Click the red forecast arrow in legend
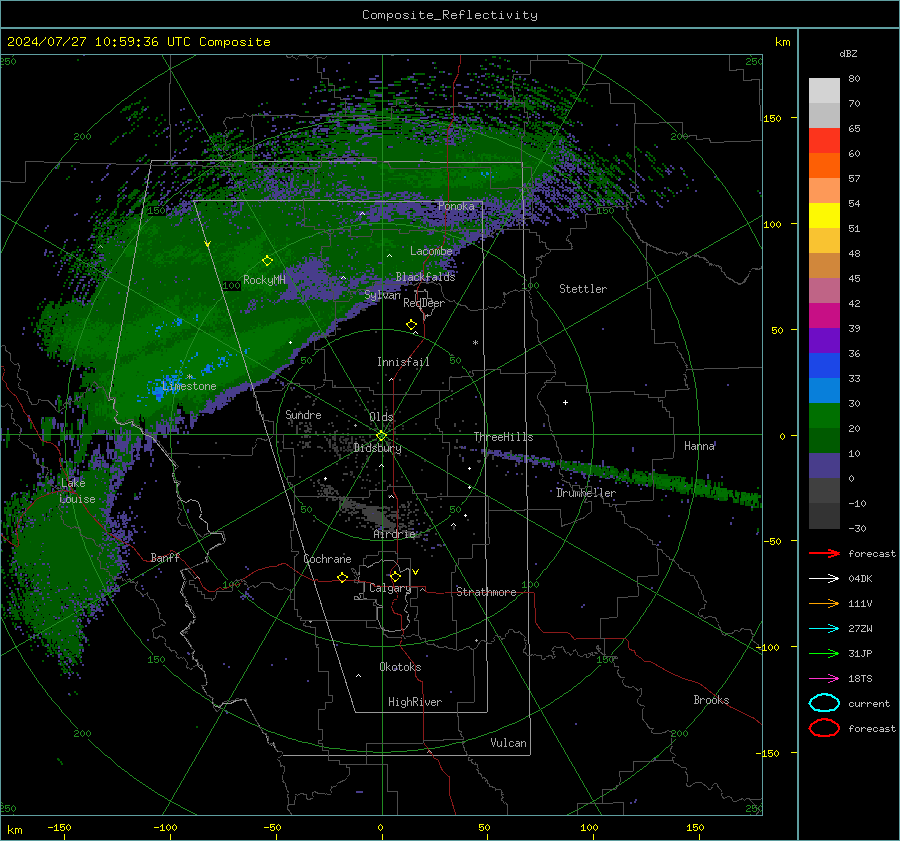 [x=824, y=553]
